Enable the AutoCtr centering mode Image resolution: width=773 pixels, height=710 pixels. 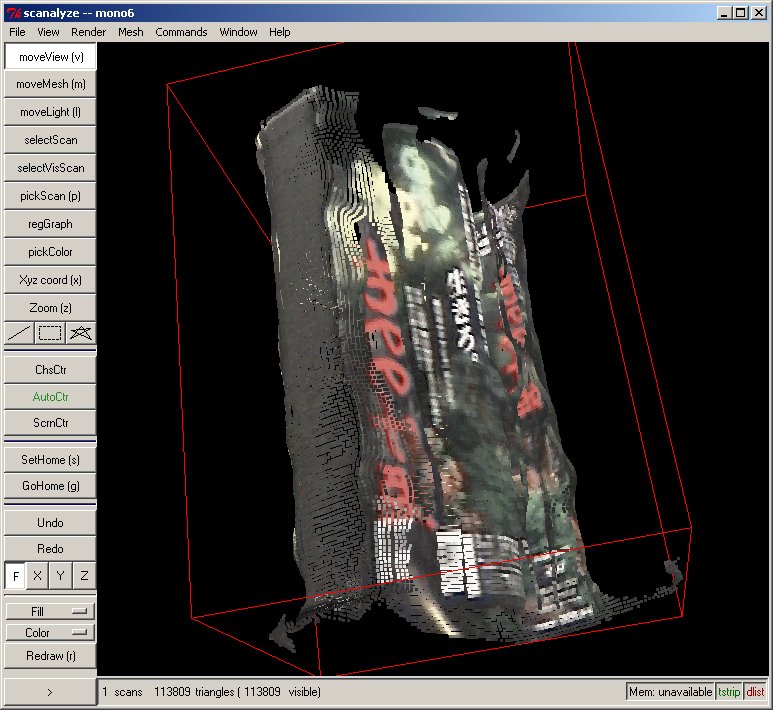(50, 396)
